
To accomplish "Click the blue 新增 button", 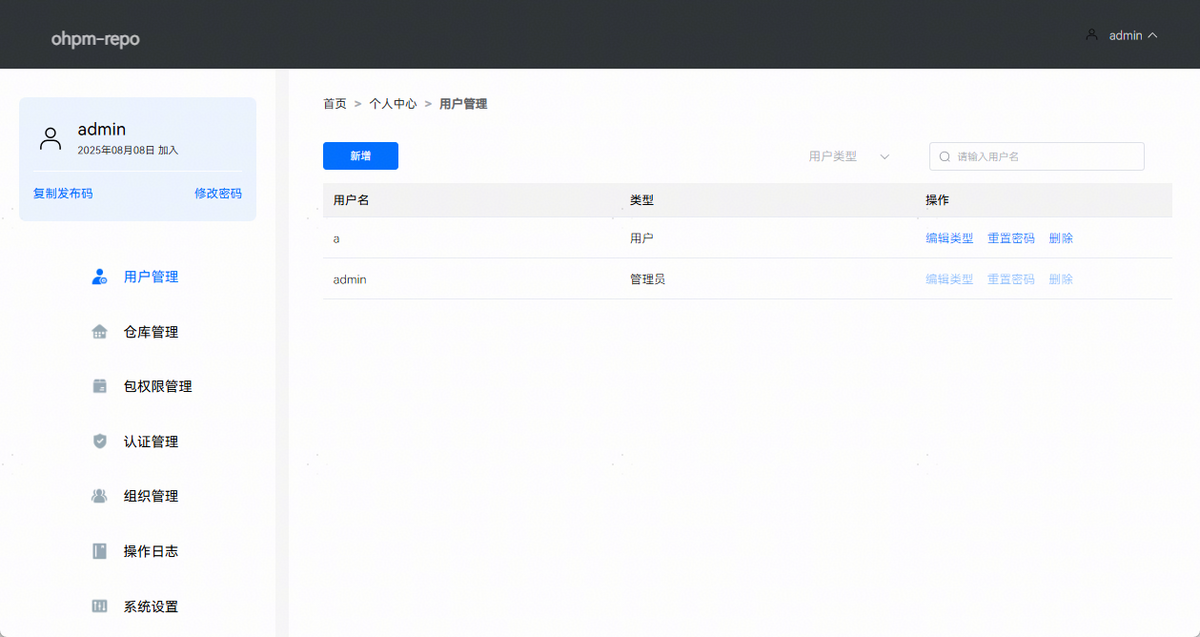I will click(x=360, y=156).
